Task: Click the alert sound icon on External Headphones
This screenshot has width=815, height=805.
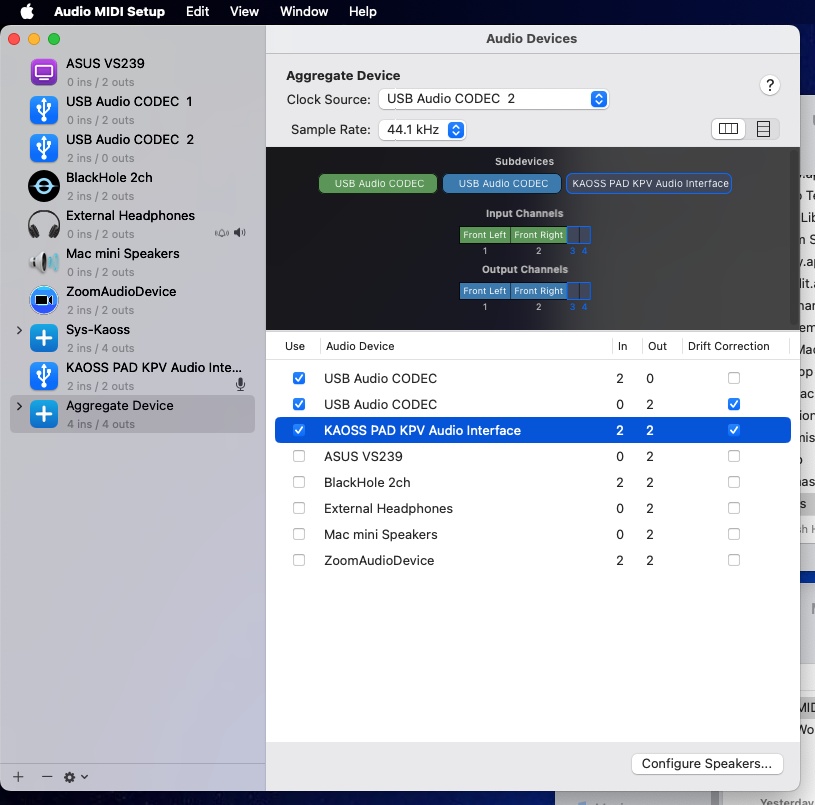Action: 222,233
